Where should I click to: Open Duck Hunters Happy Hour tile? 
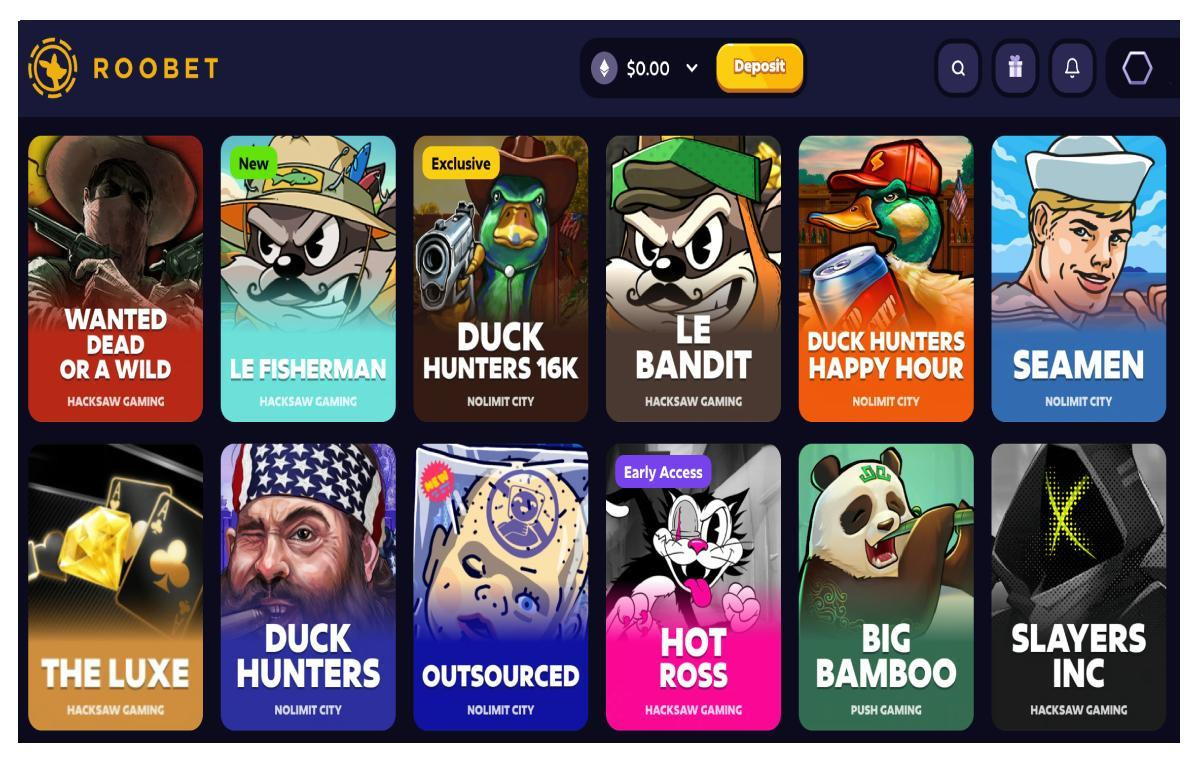click(x=886, y=279)
